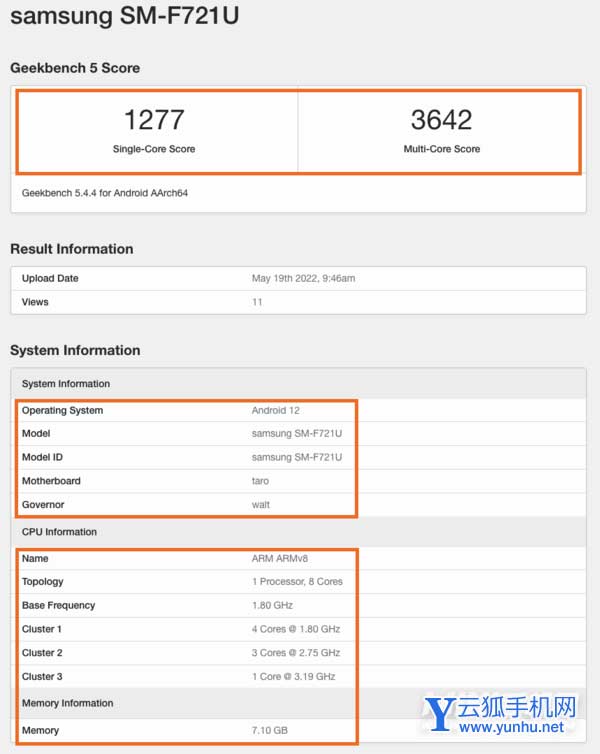The height and width of the screenshot is (754, 600).
Task: Select the taro motherboard value
Action: tap(260, 481)
